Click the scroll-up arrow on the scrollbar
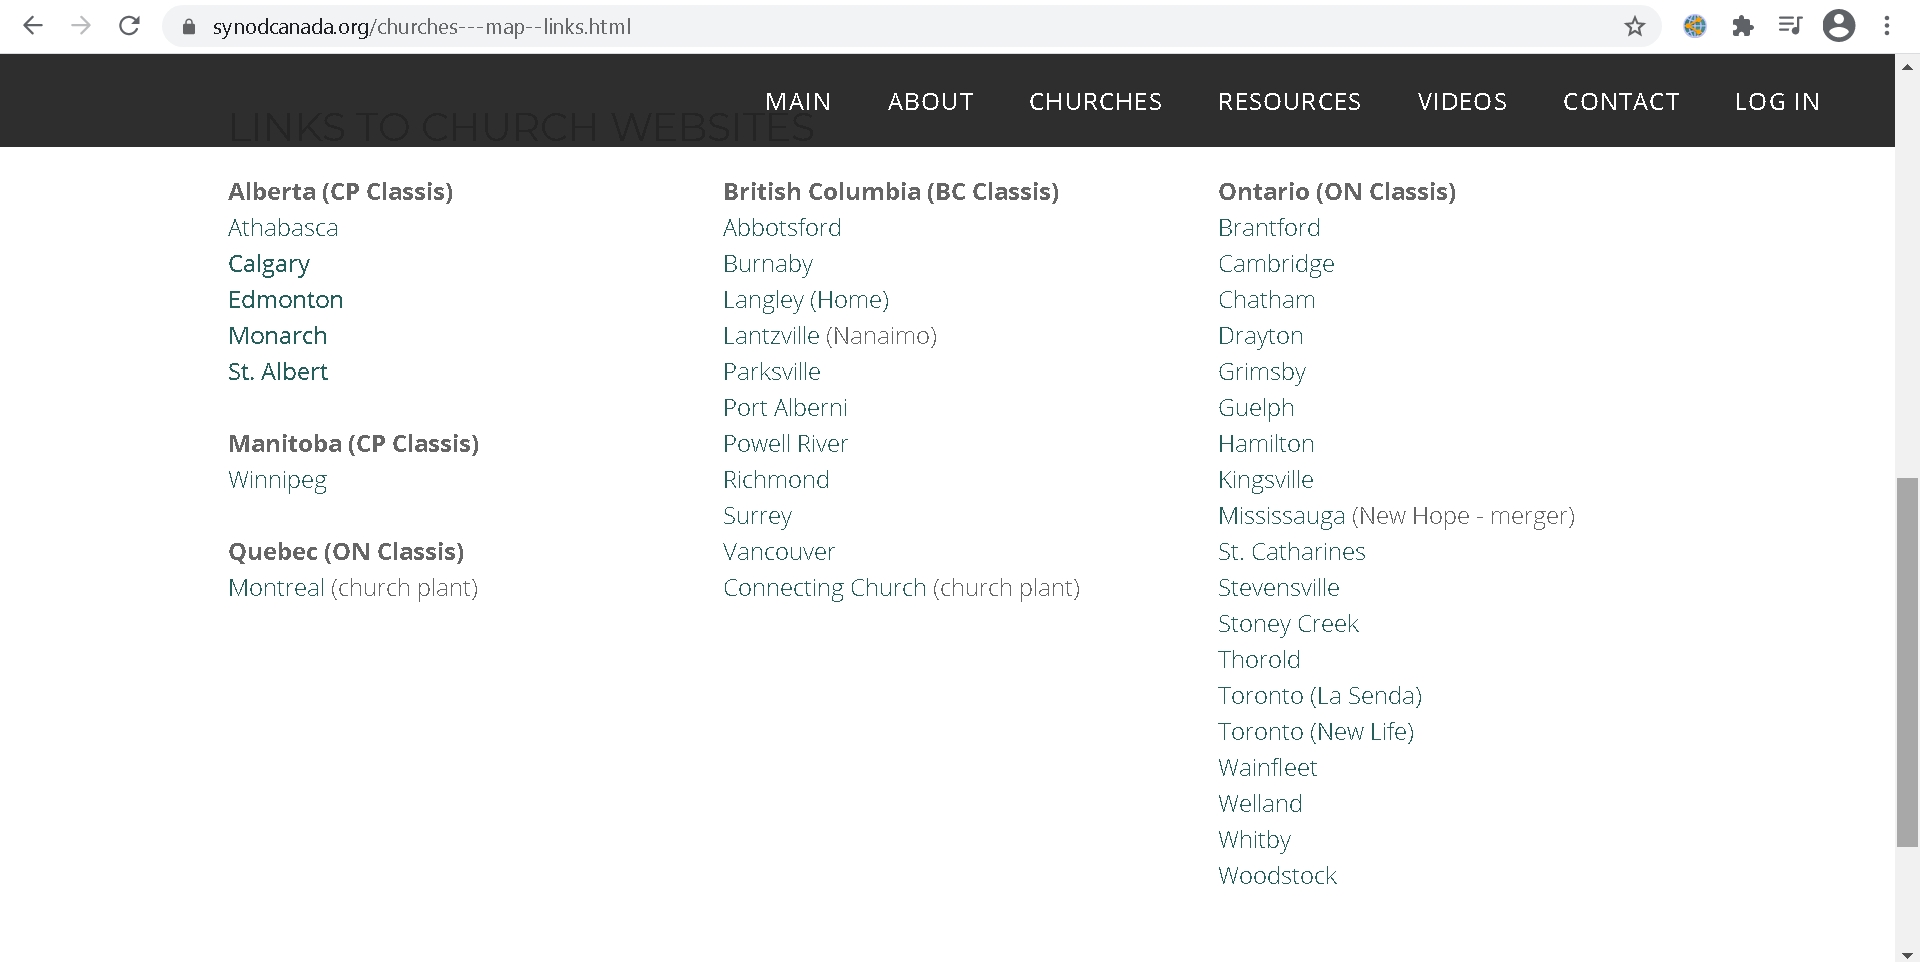The width and height of the screenshot is (1920, 962). point(1908,66)
